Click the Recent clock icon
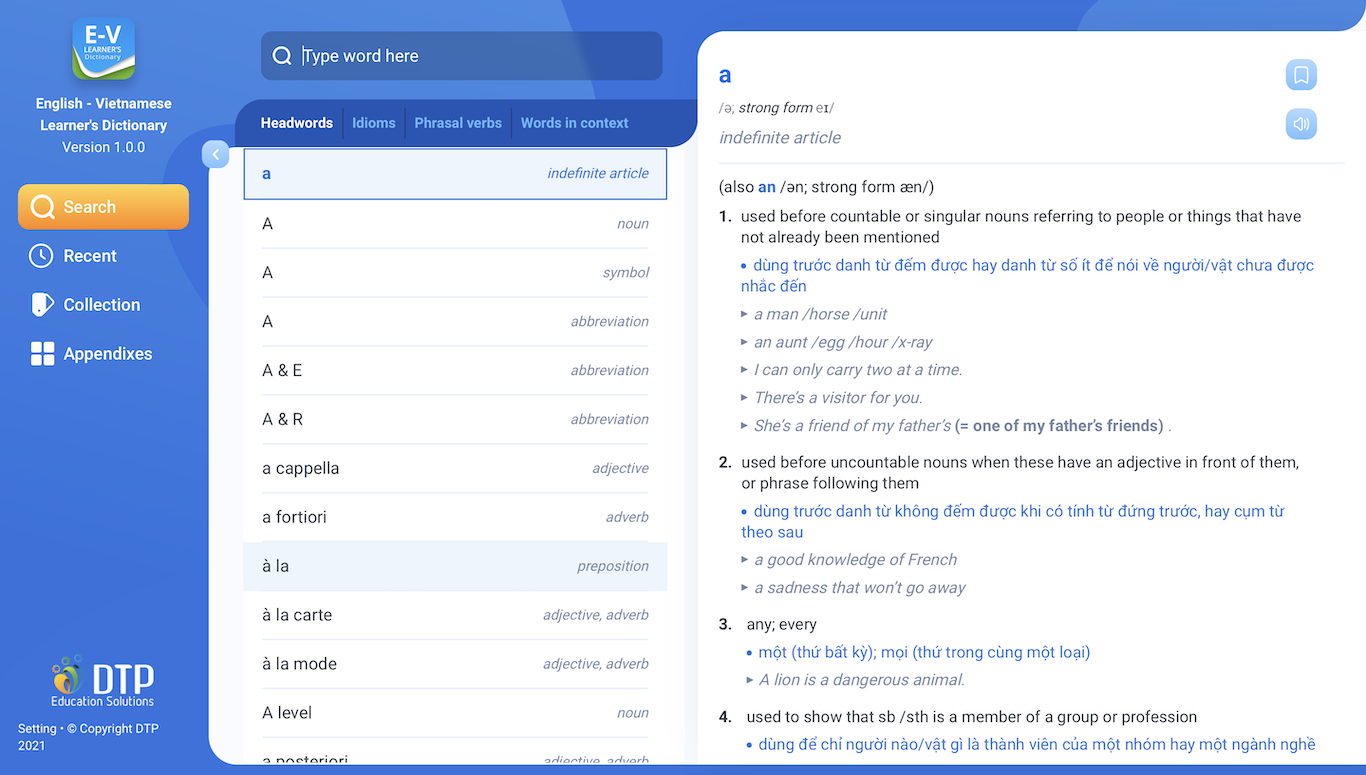This screenshot has height=775, width=1366. tap(41, 256)
